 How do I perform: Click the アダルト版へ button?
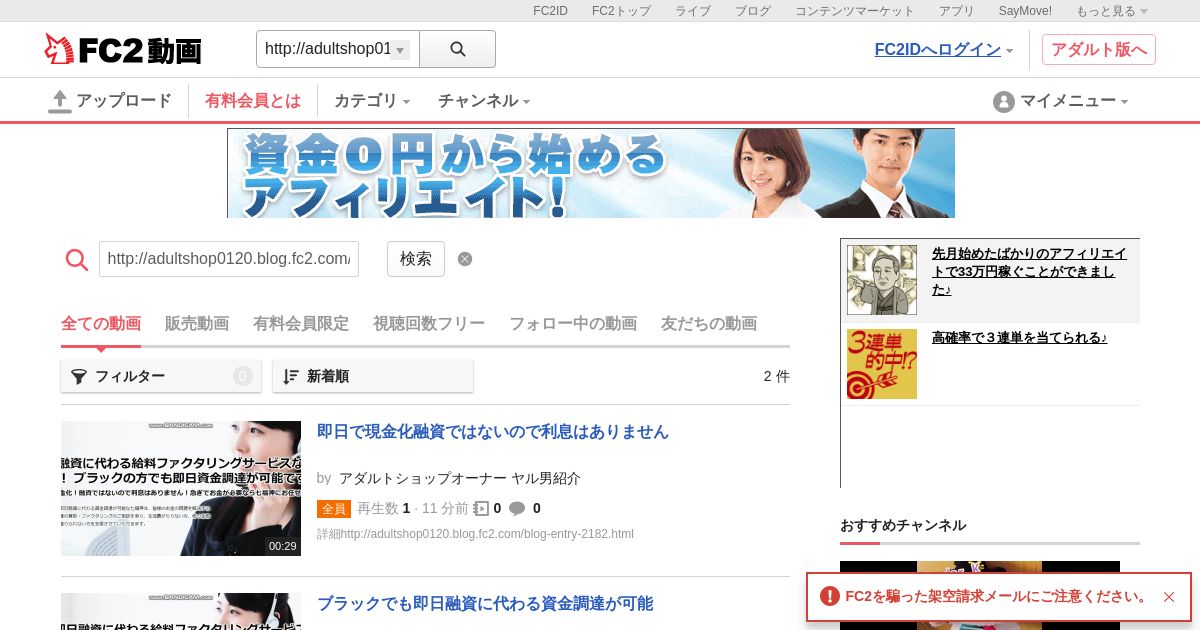1099,49
